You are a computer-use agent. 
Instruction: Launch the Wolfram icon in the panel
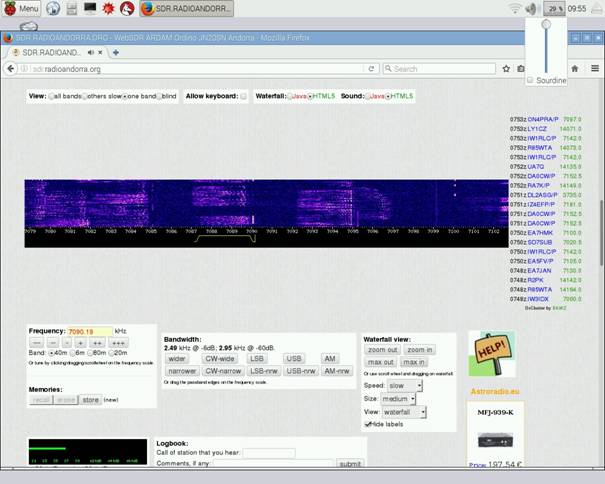[x=127, y=8]
